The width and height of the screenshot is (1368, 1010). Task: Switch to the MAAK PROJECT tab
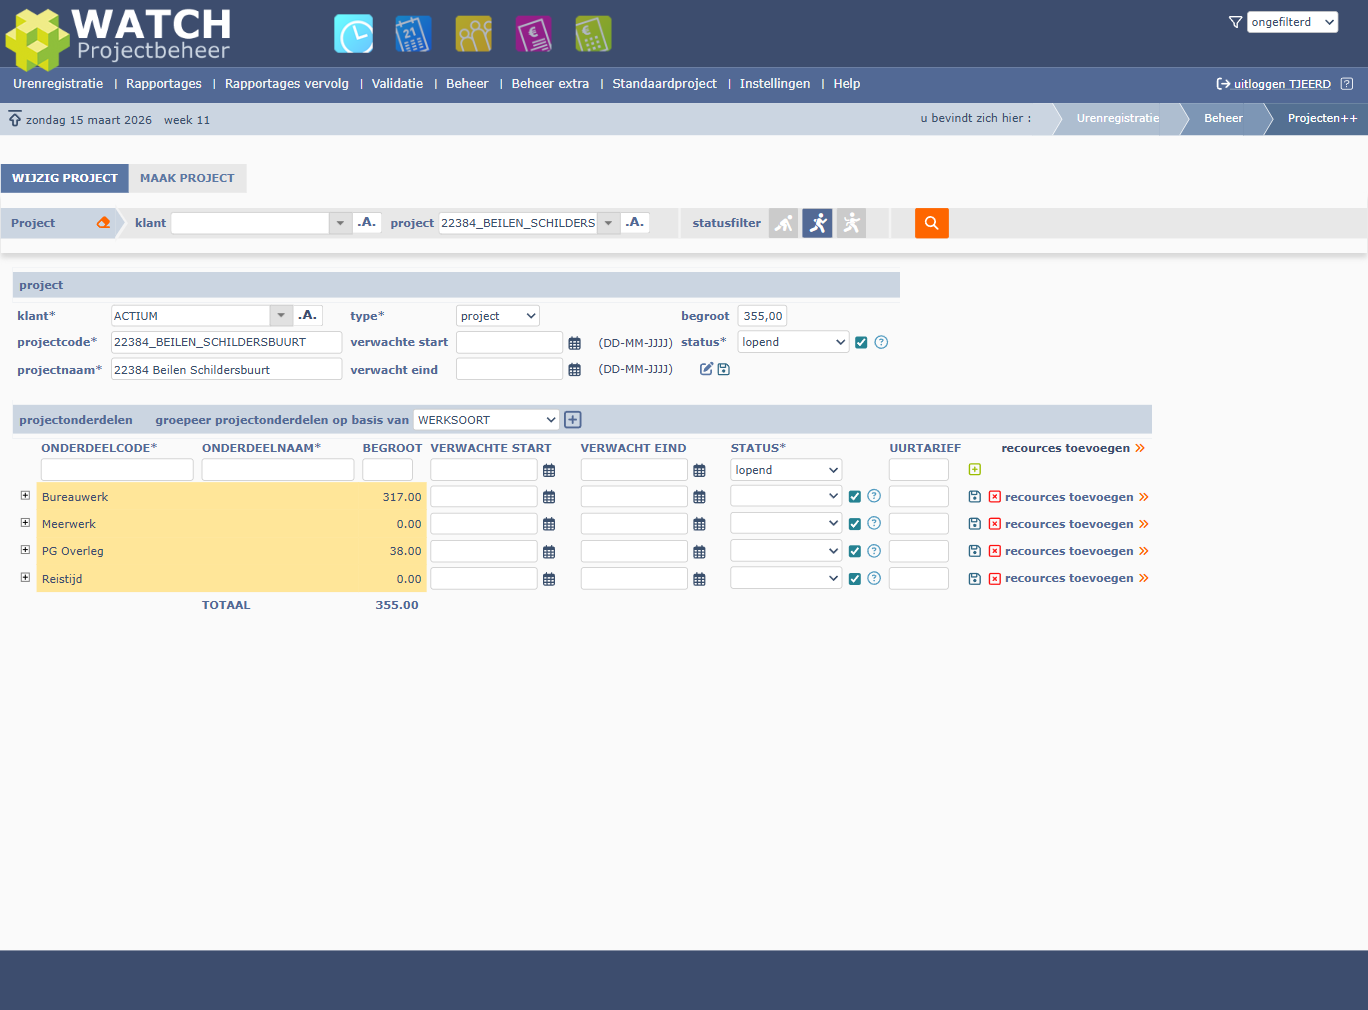(x=187, y=178)
